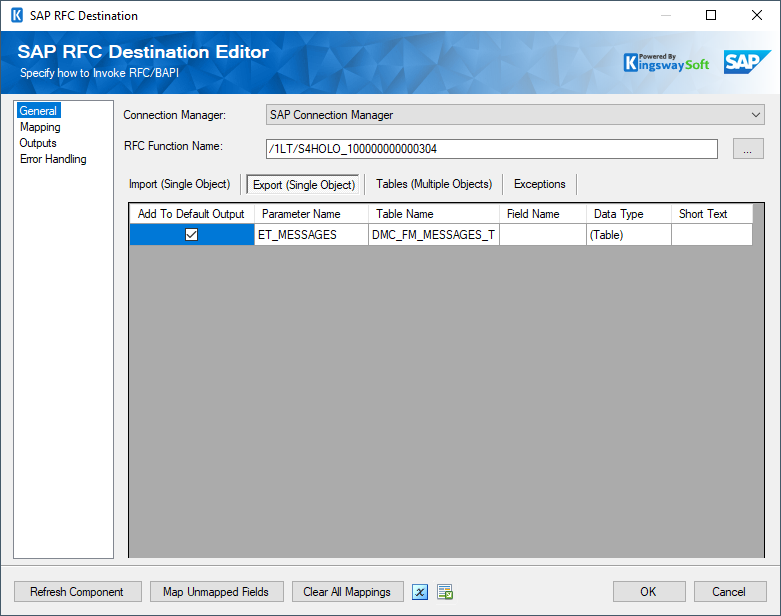Click the Field Name column header

[543, 214]
